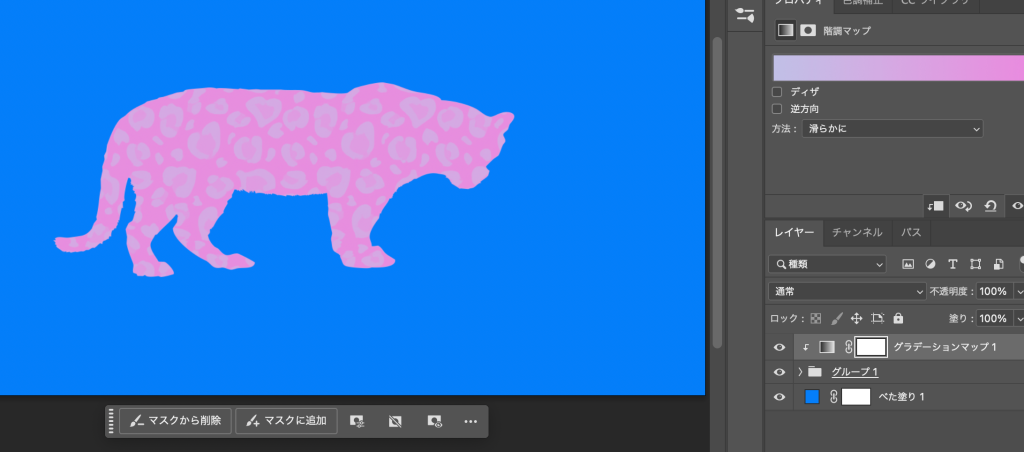Viewport: 1024px width, 452px height.
Task: Click lock transparent pixels icon
Action: 815,318
